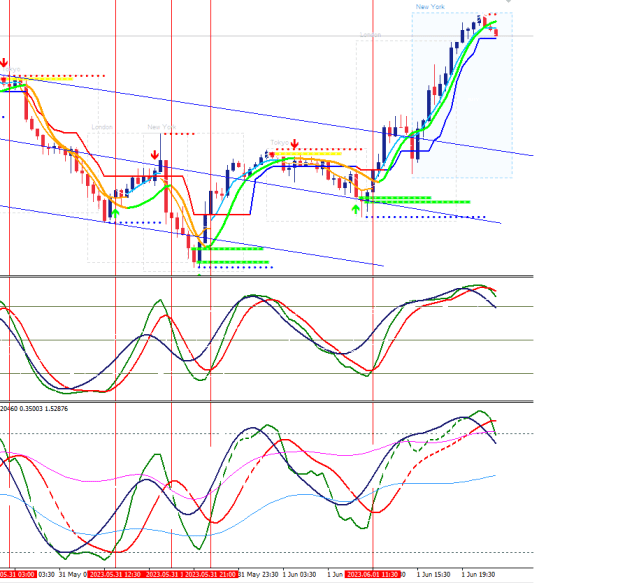Select the 1 Jun 19:30 time axis label
Screen dimensions: 625x583
pyautogui.click(x=478, y=574)
